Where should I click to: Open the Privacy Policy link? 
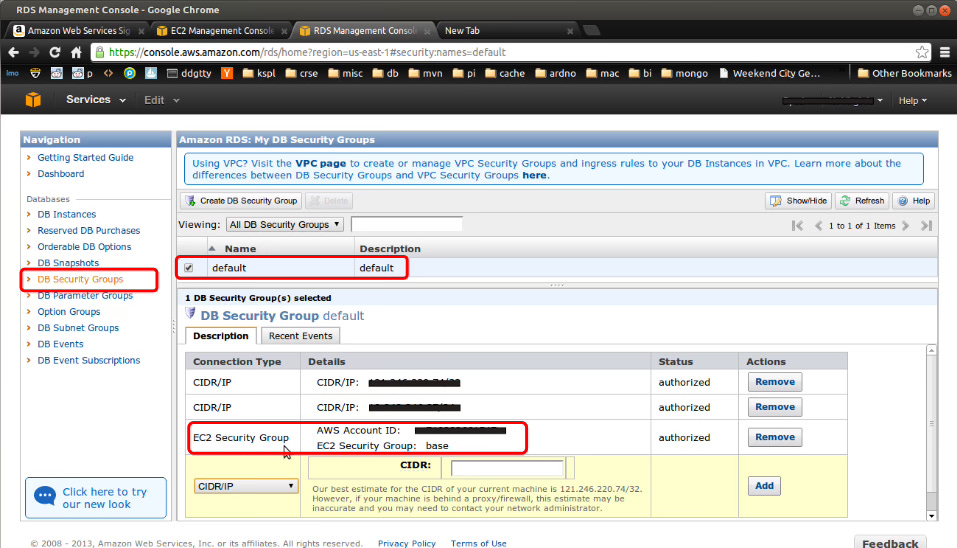pyautogui.click(x=406, y=543)
